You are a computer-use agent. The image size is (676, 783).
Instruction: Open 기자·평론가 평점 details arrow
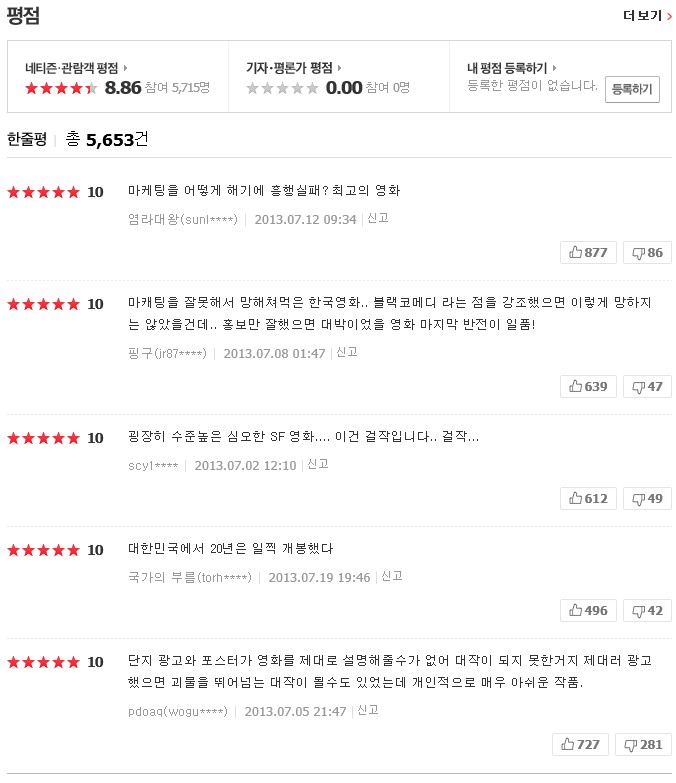[x=338, y=68]
